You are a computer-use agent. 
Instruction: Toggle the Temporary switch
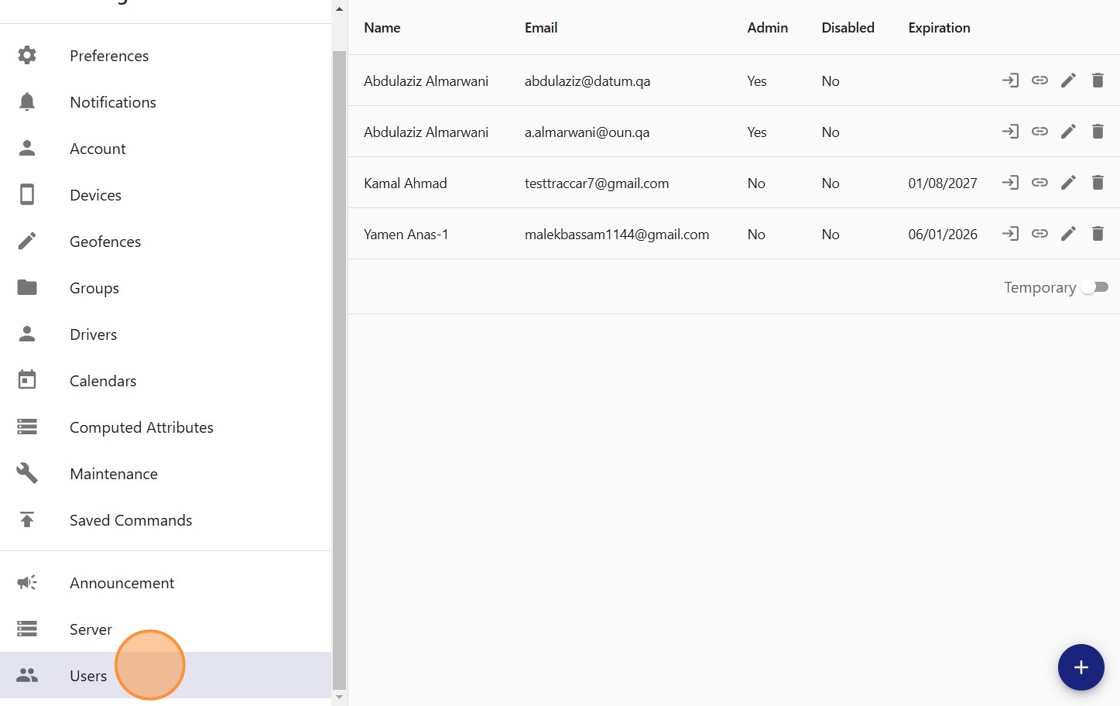pyautogui.click(x=1095, y=288)
